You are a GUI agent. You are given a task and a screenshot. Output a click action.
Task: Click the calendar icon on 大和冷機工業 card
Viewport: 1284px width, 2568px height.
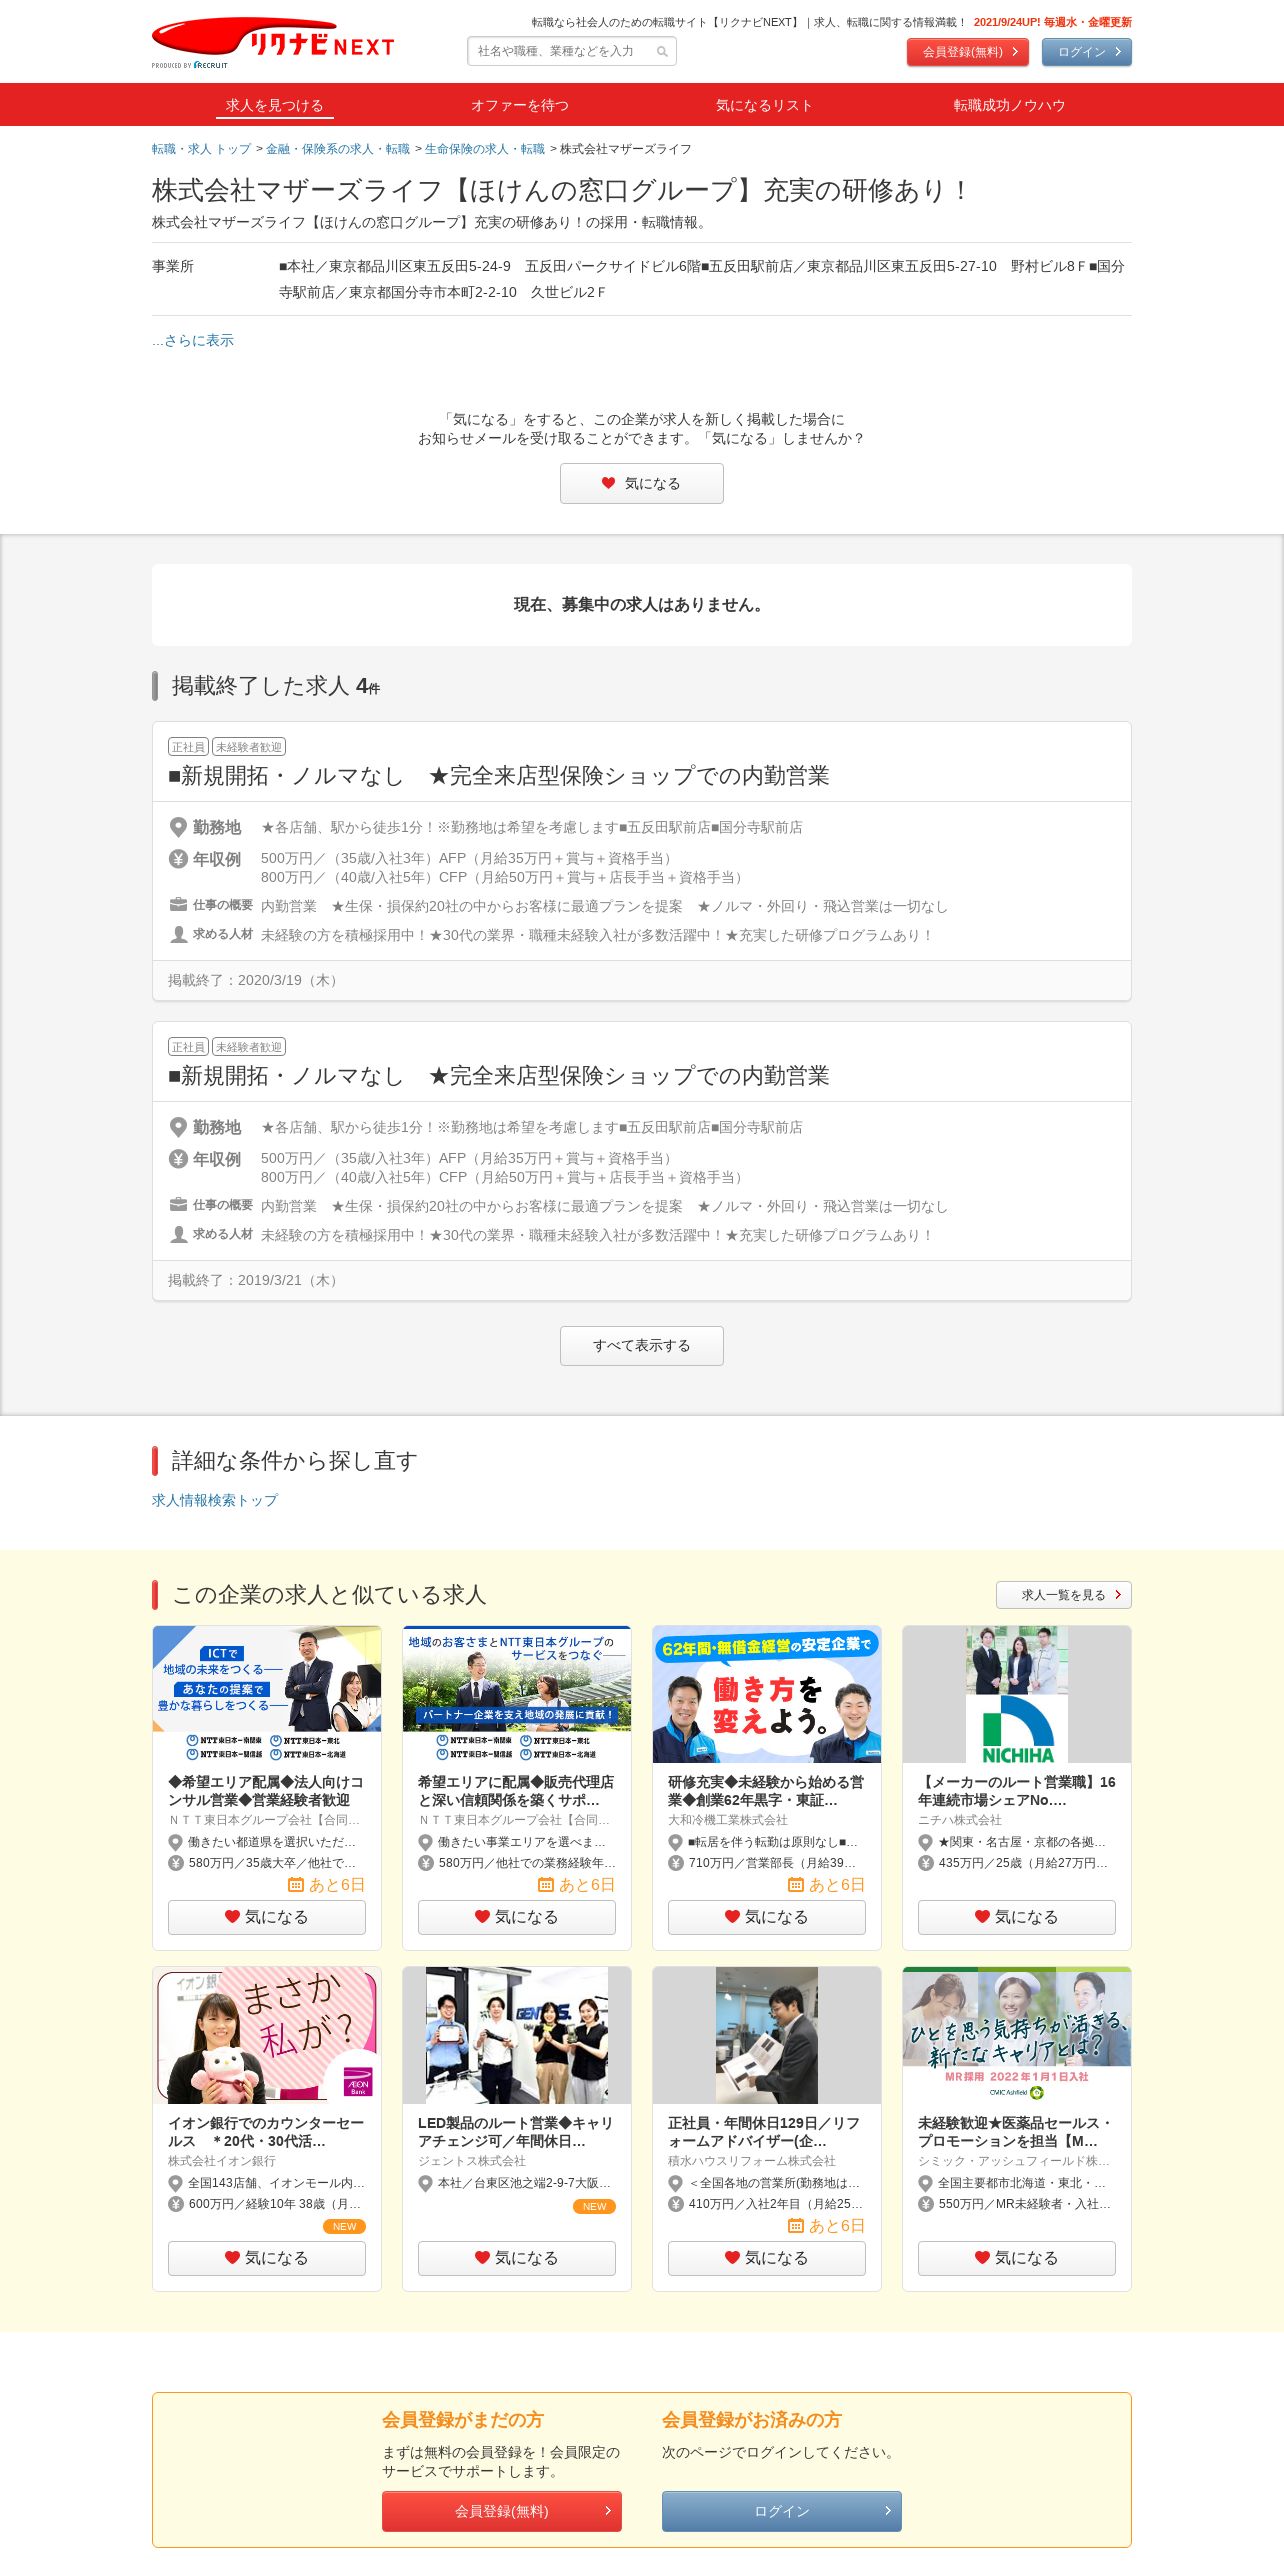tap(796, 1885)
